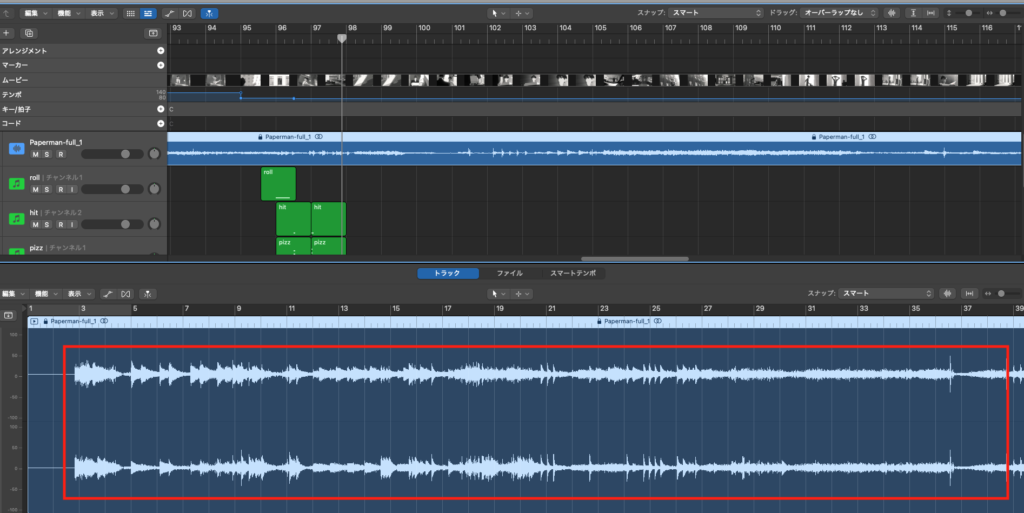Click vertical auto zoom button in main toolbar
The height and width of the screenshot is (513, 1024).
[x=914, y=13]
